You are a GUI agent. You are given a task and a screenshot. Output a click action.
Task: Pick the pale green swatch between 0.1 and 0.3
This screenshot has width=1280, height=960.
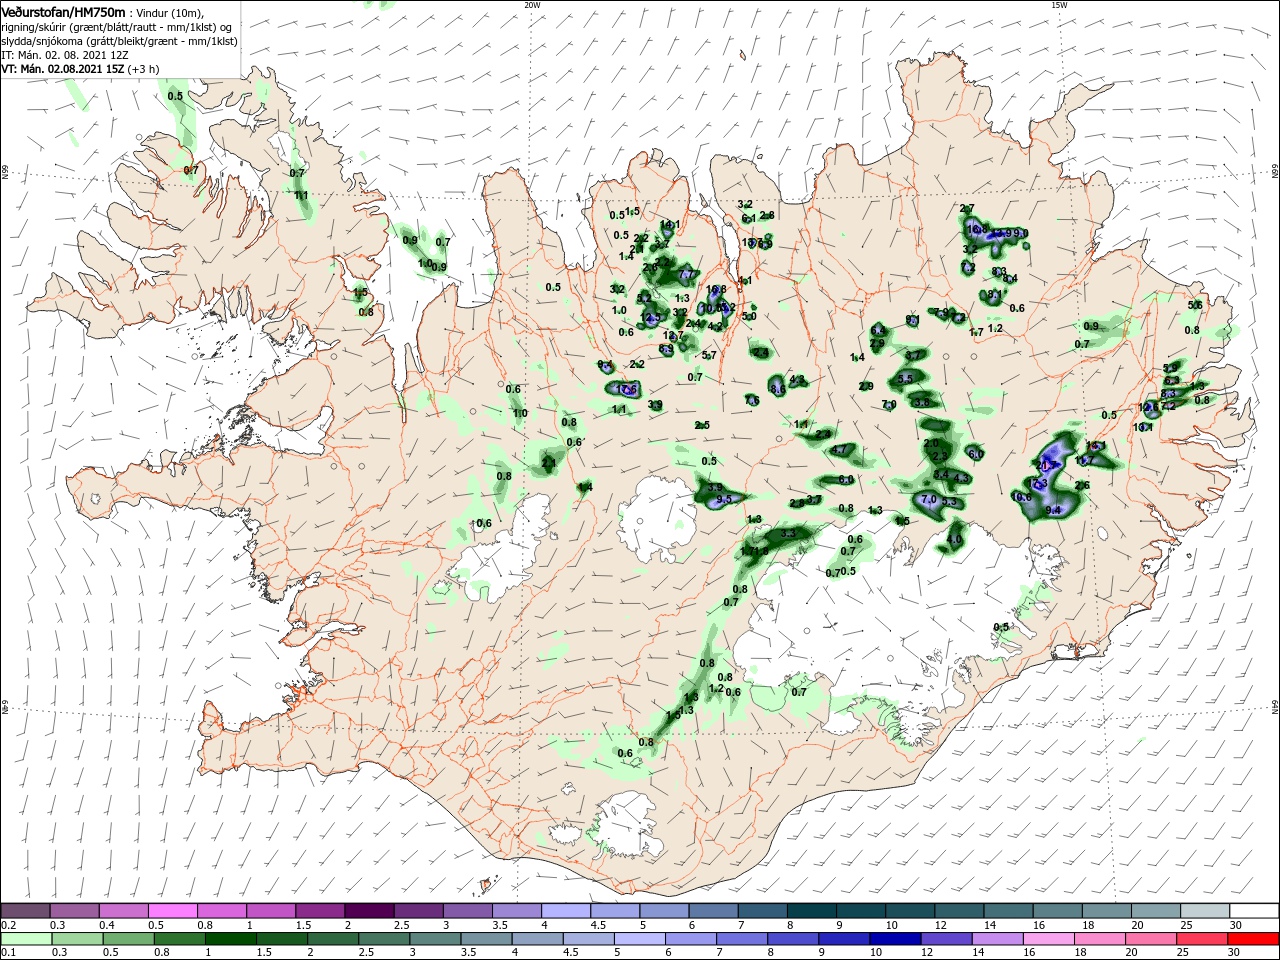pos(25,939)
